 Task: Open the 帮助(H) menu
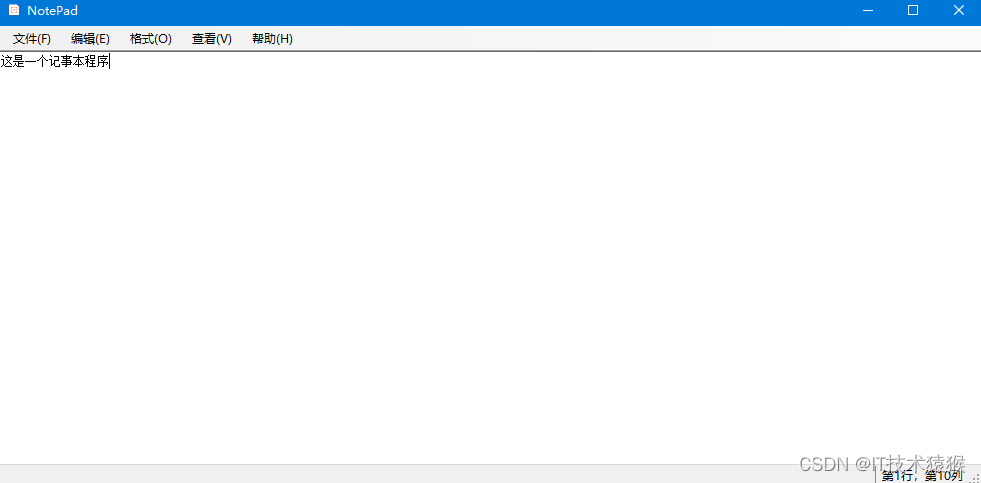[272, 39]
